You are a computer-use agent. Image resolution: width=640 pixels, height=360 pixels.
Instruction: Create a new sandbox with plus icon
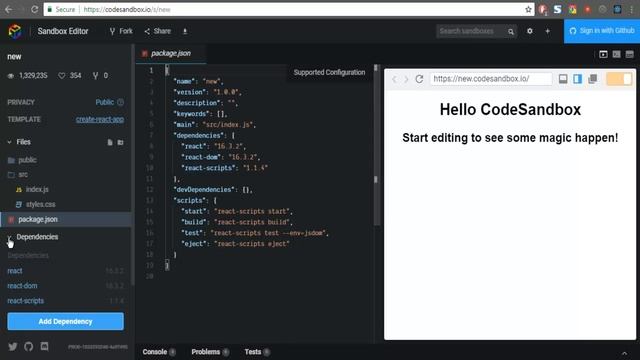click(547, 31)
